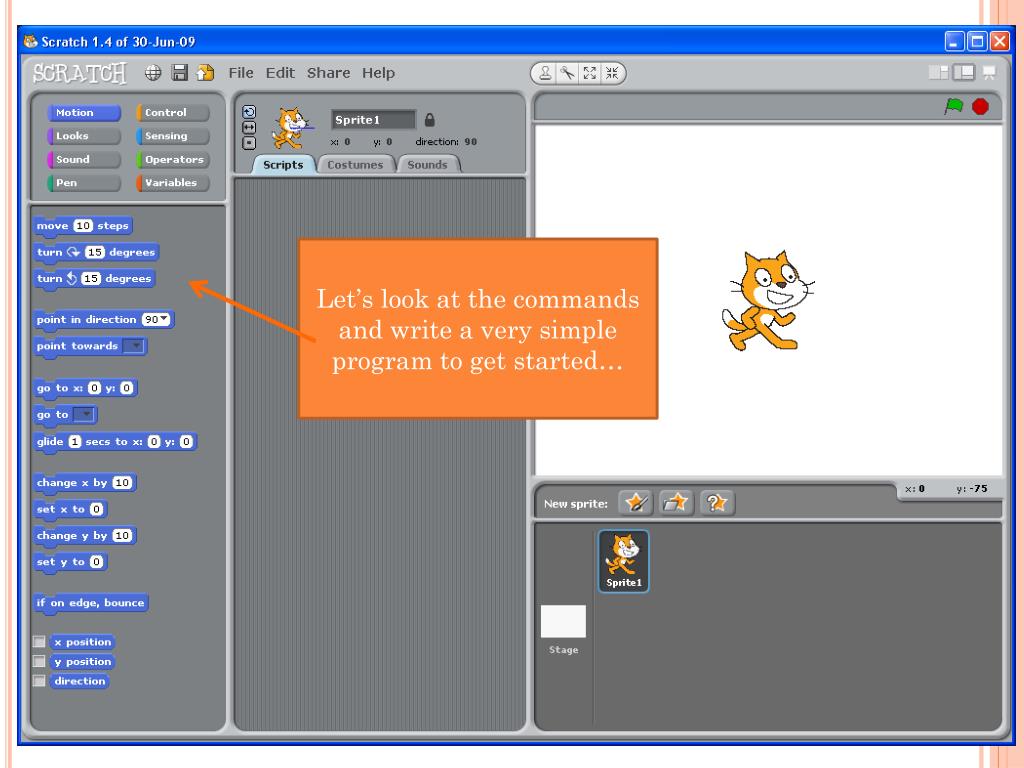Switch to the Costumes tab

point(355,165)
